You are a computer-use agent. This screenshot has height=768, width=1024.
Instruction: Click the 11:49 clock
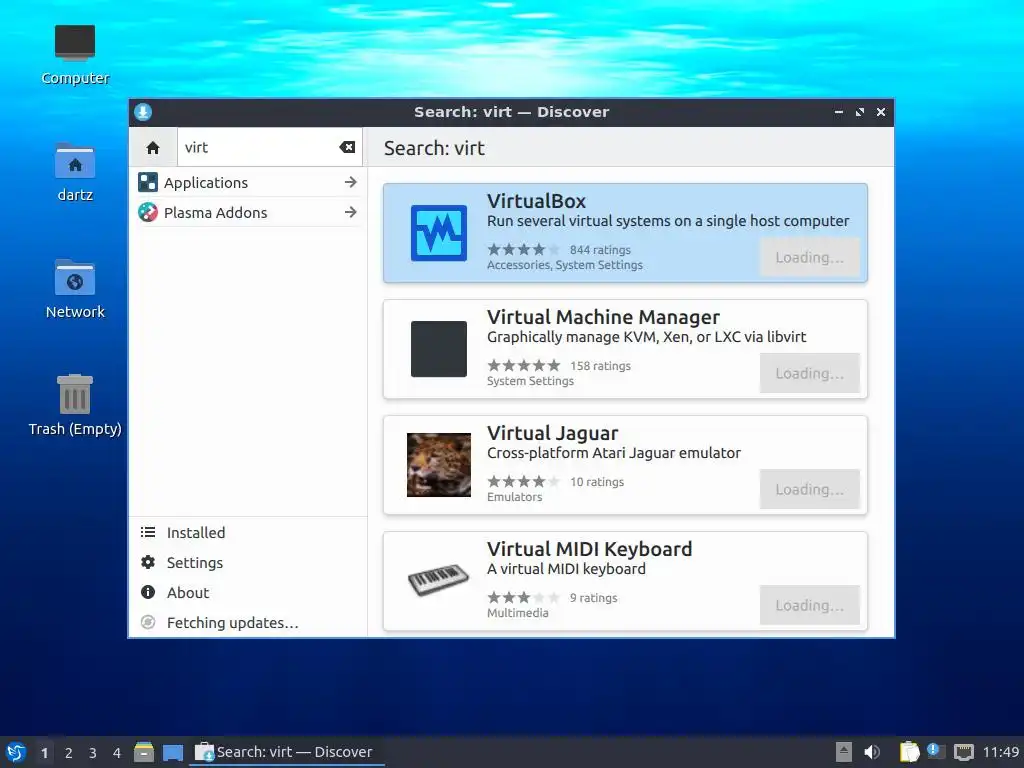click(1000, 752)
